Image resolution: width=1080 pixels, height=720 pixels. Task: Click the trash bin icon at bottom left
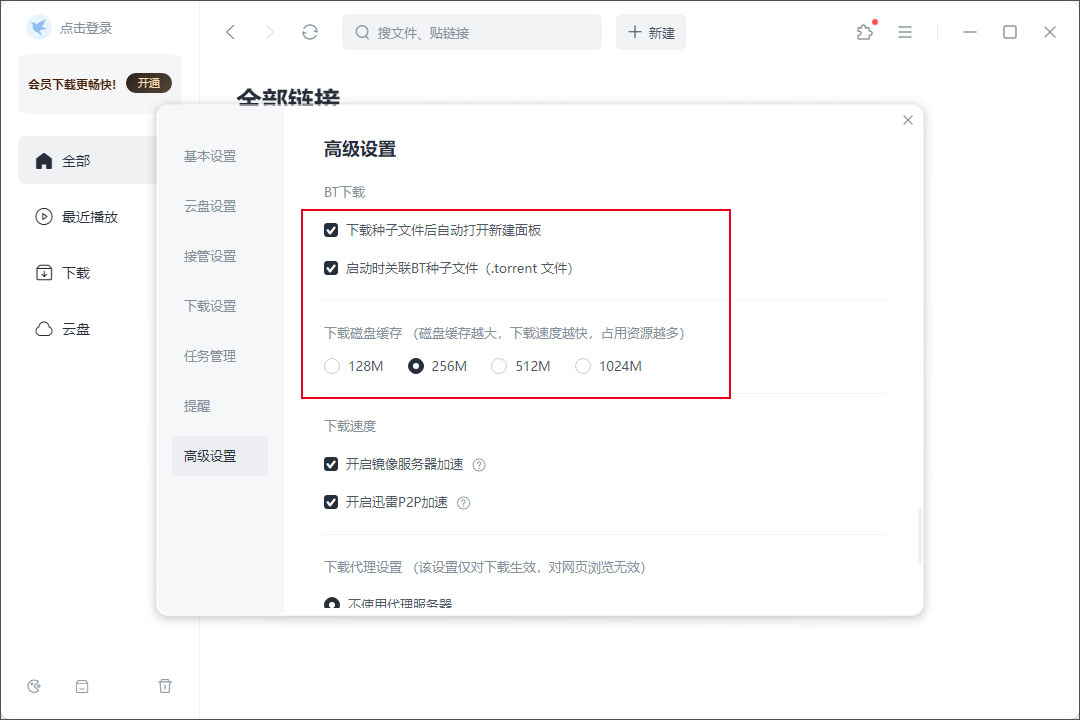point(165,686)
